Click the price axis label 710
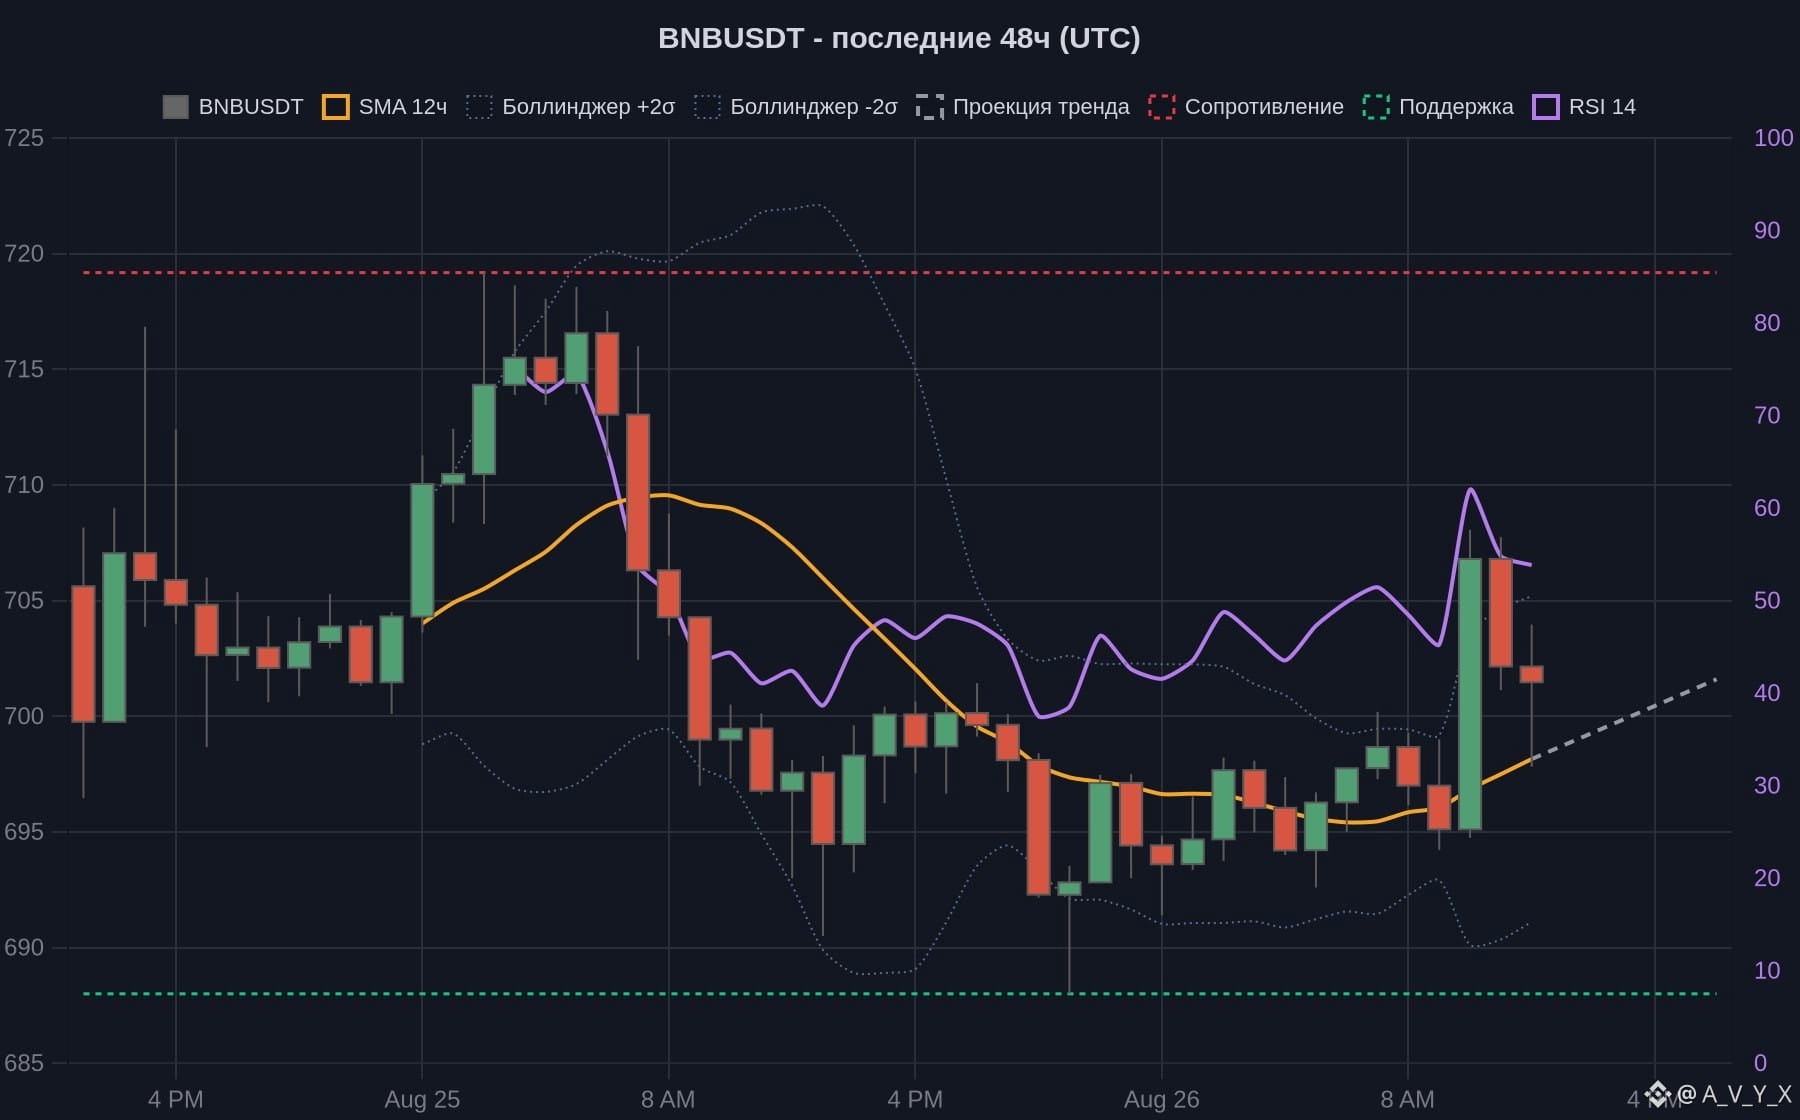This screenshot has height=1120, width=1800. click(x=24, y=485)
